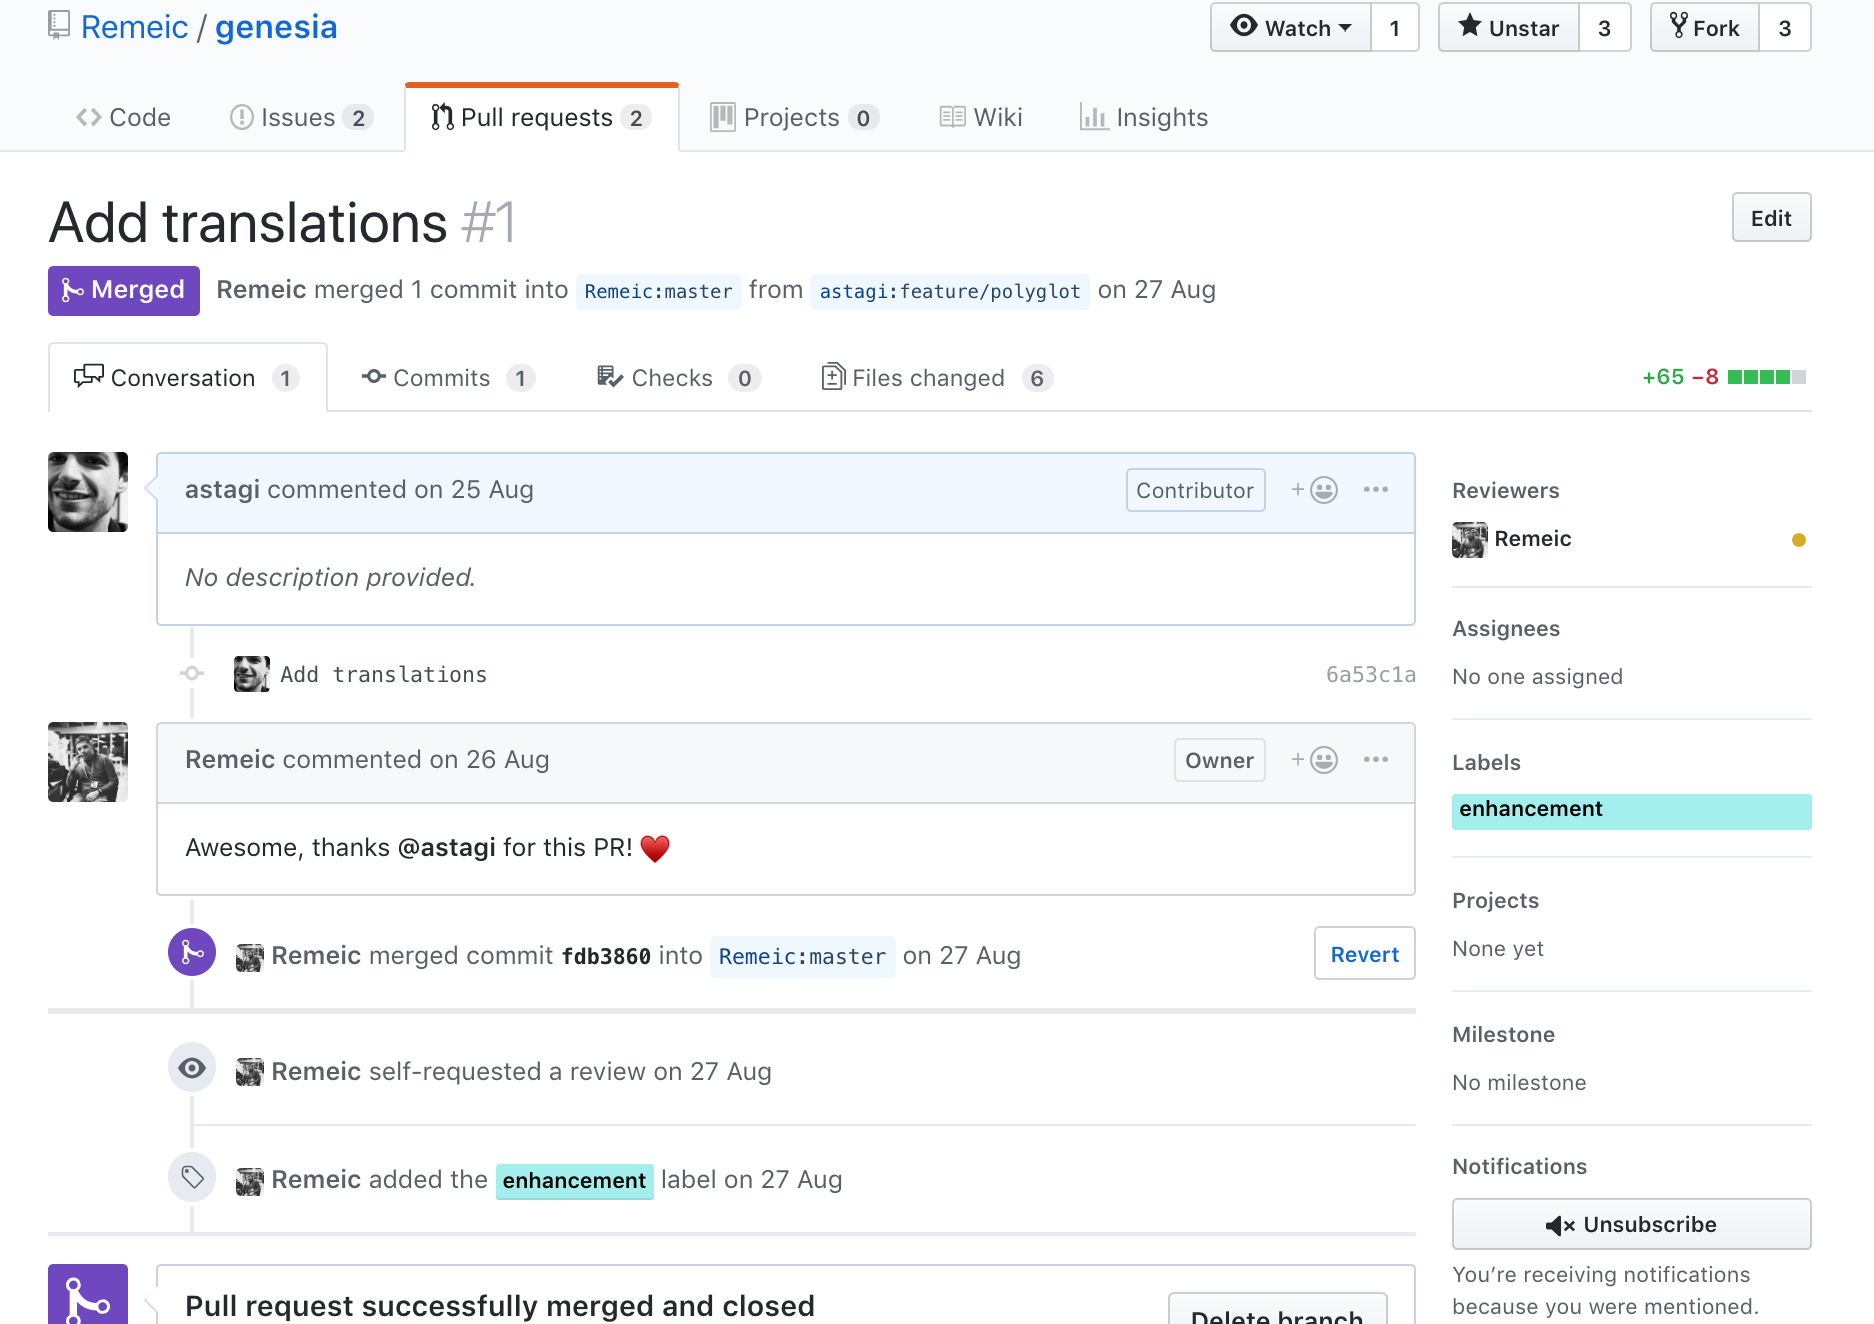Open options menu on Remeic's comment
The width and height of the screenshot is (1874, 1324).
click(1376, 759)
